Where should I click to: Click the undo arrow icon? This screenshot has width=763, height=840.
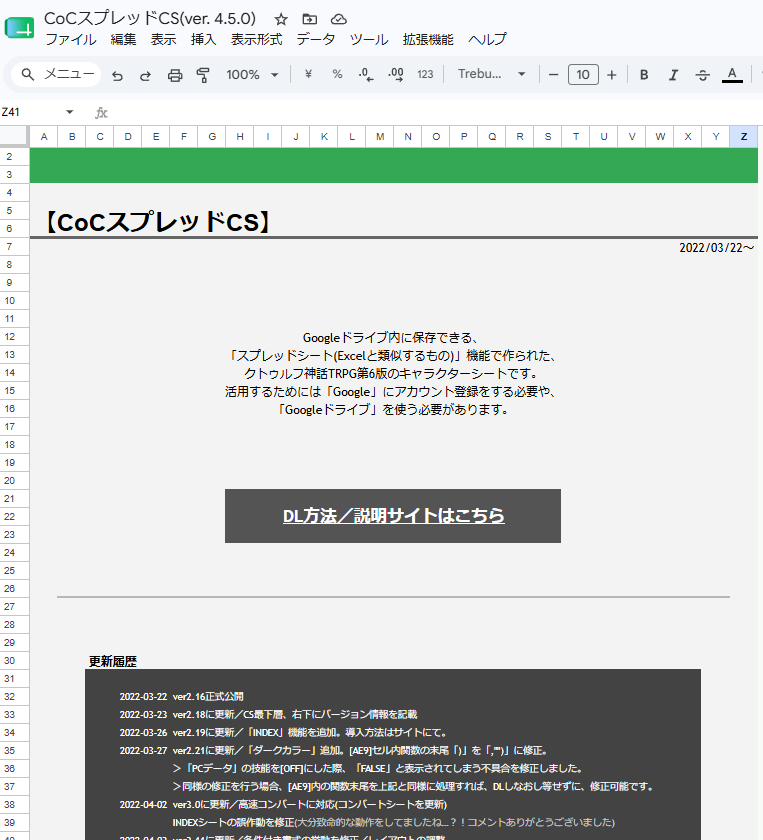tap(117, 75)
